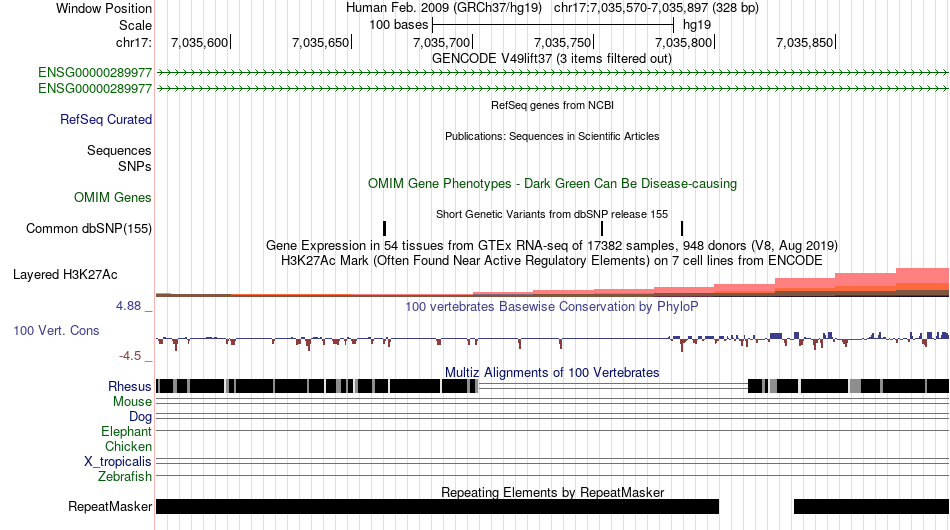The image size is (950, 530).
Task: Click the GENCODE V49lift37 track title
Action: tap(552, 59)
